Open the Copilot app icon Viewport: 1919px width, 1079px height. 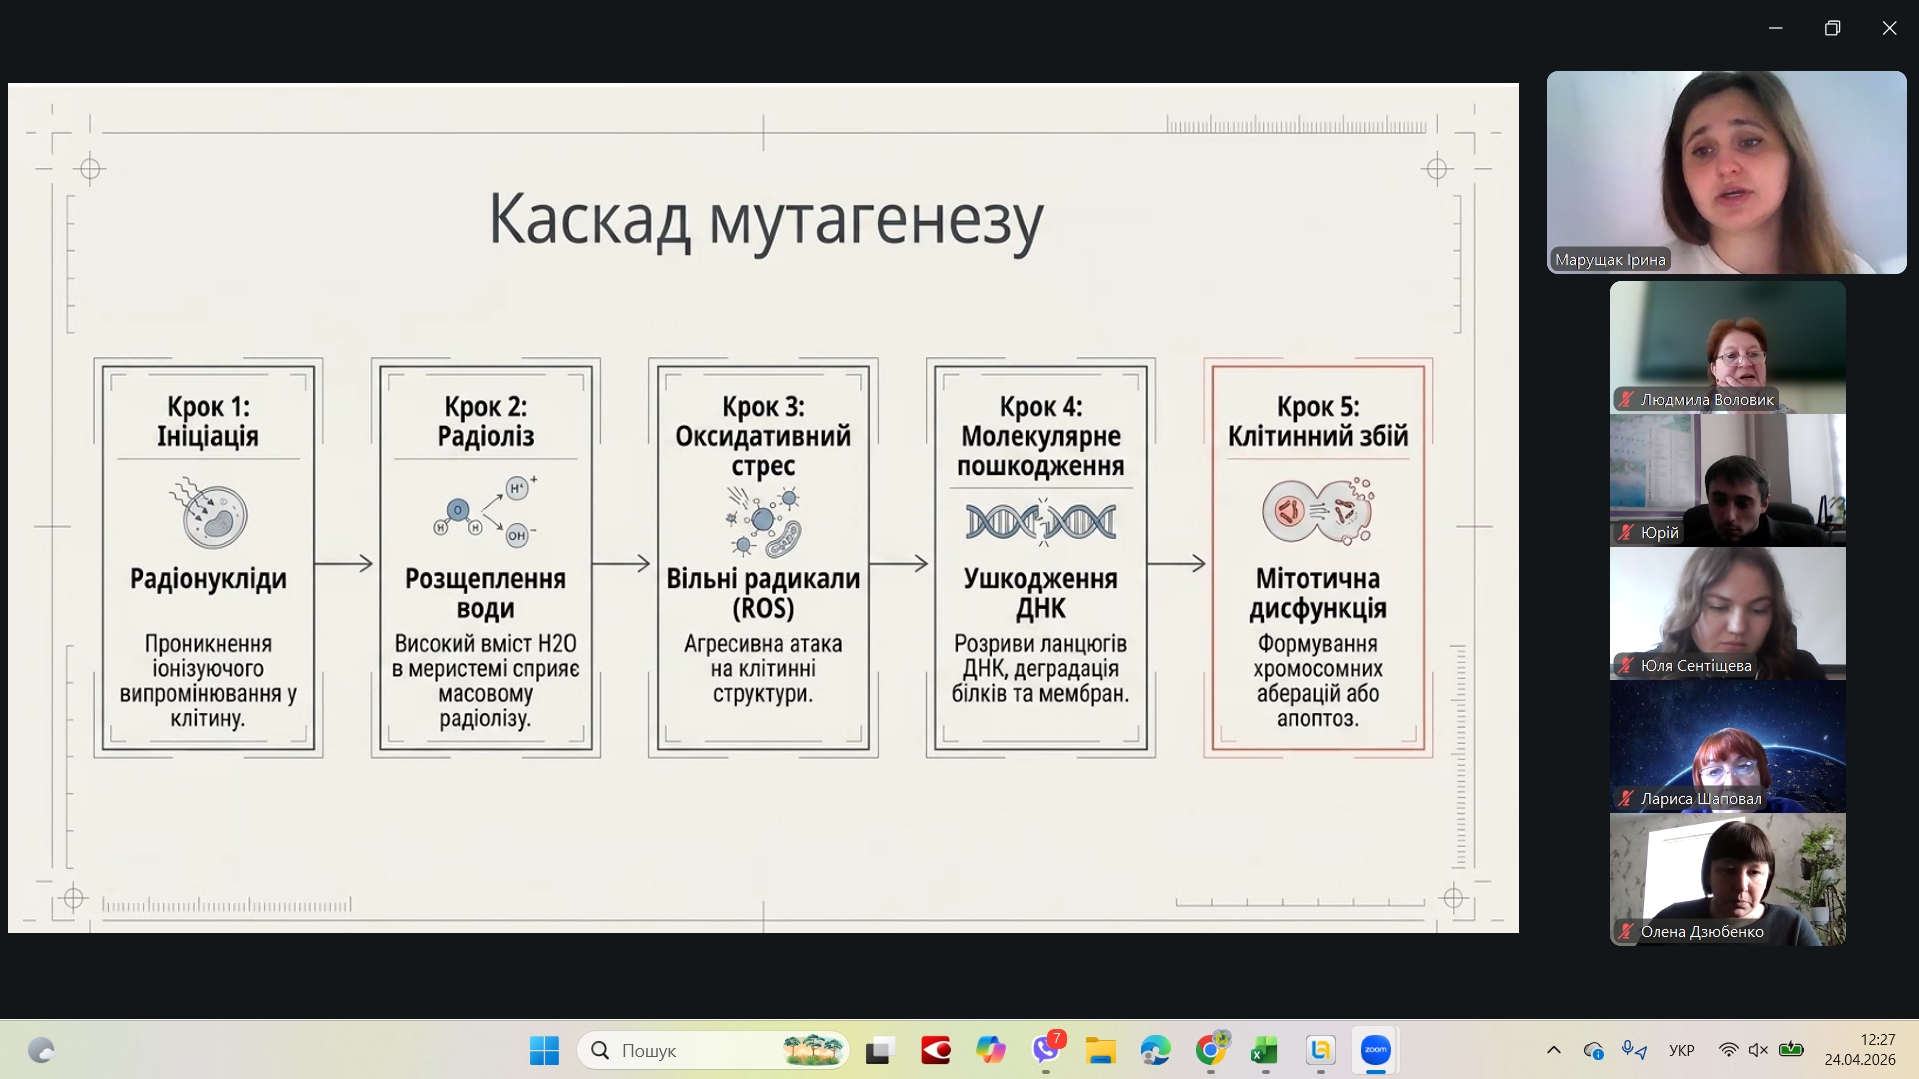990,1050
